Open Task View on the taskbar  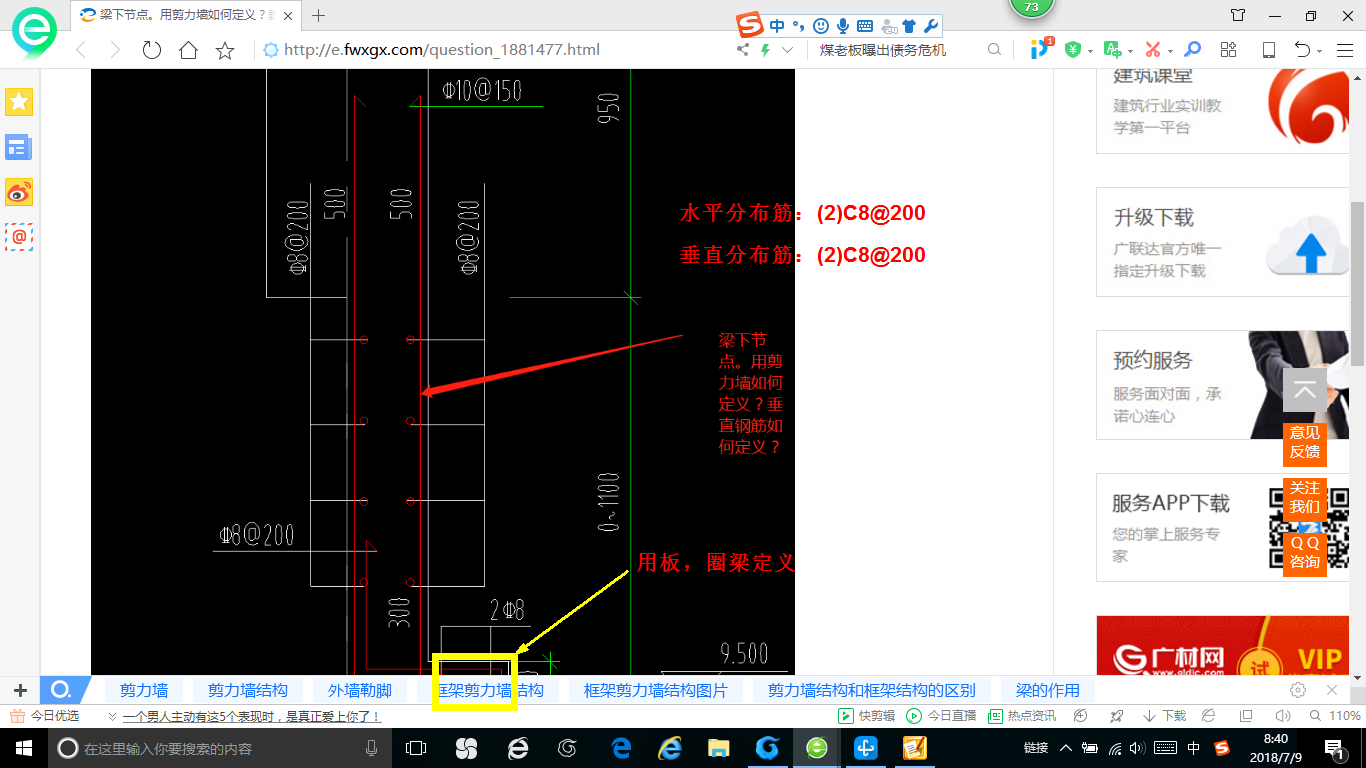pos(415,747)
